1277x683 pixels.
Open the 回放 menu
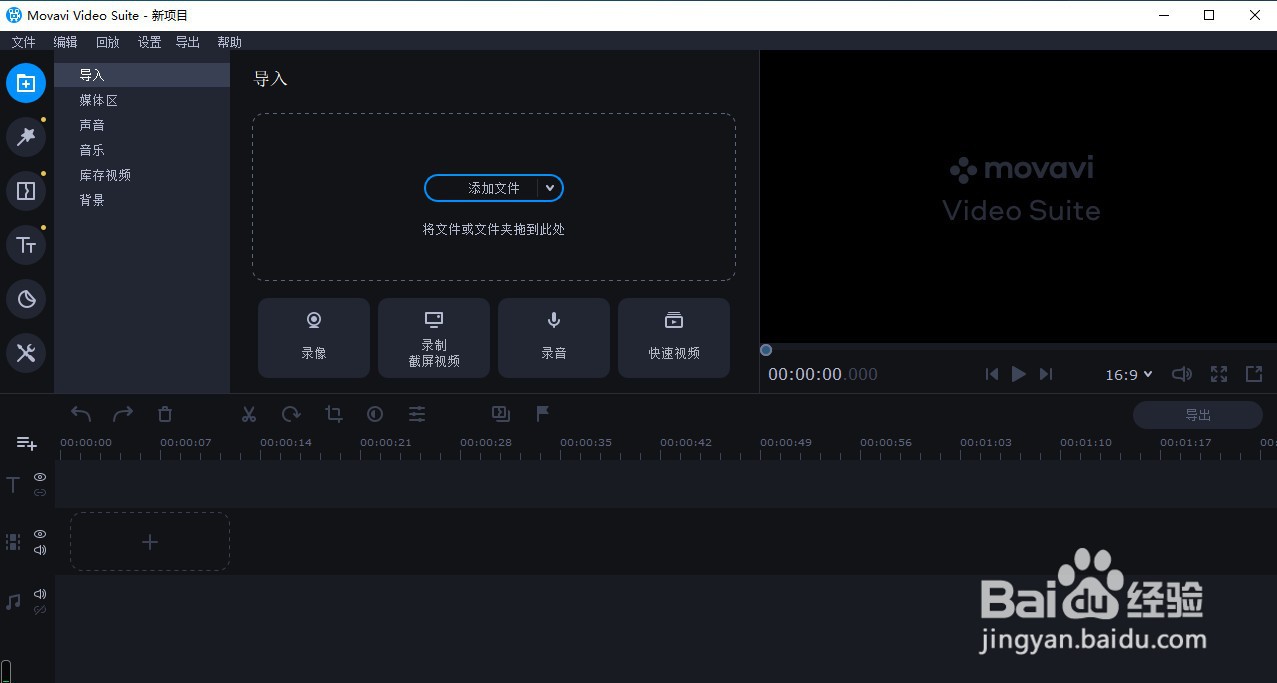coord(107,42)
